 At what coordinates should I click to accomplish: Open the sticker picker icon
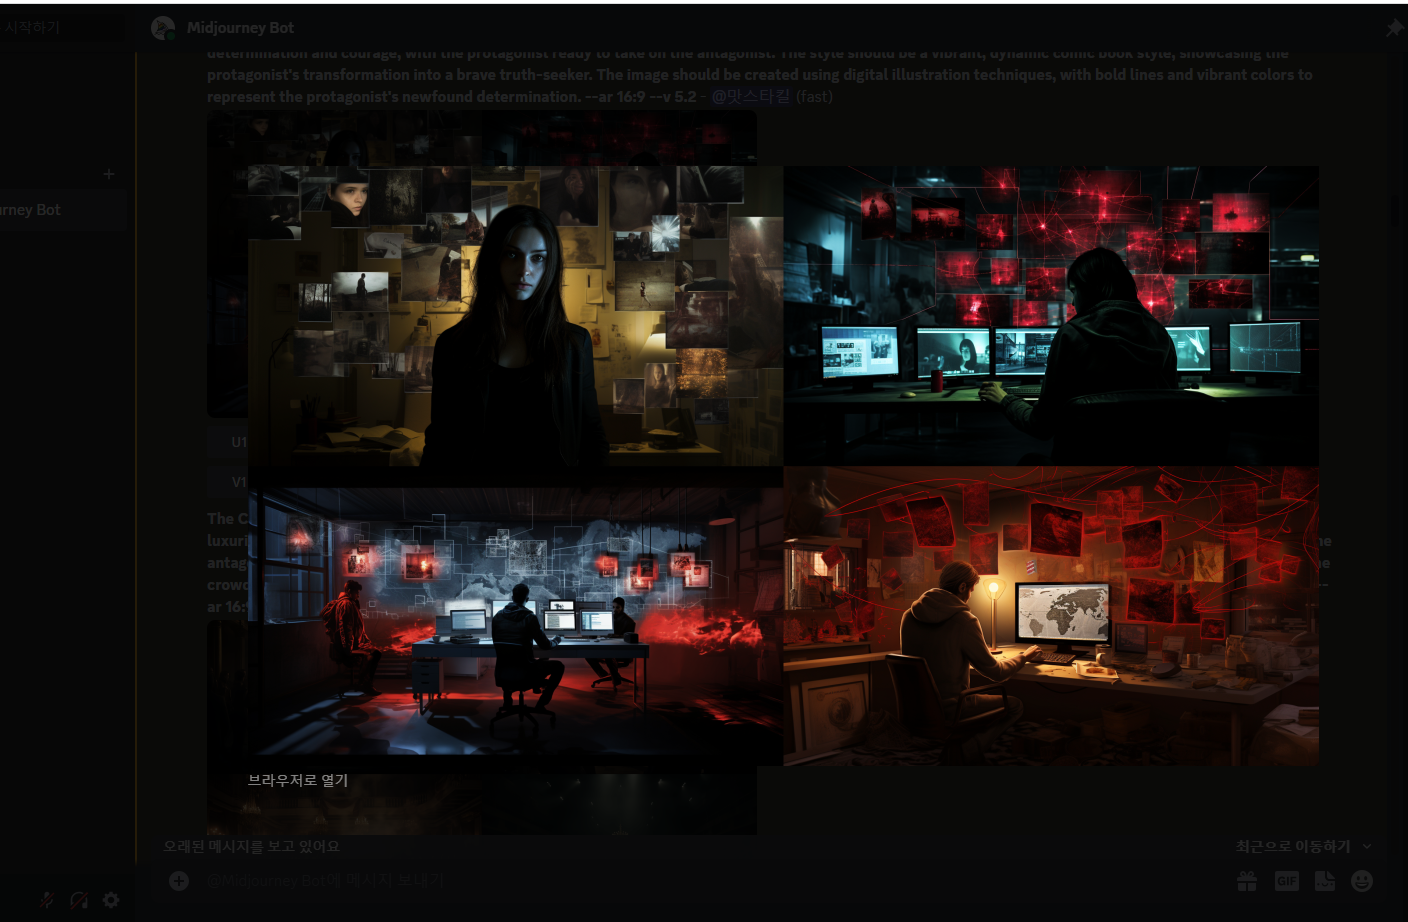pos(1325,881)
